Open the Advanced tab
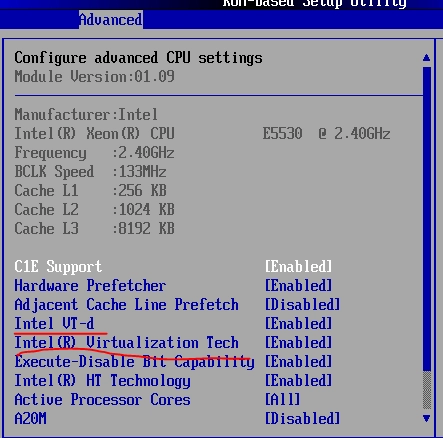Screen dimensions: 443x438 coord(111,20)
